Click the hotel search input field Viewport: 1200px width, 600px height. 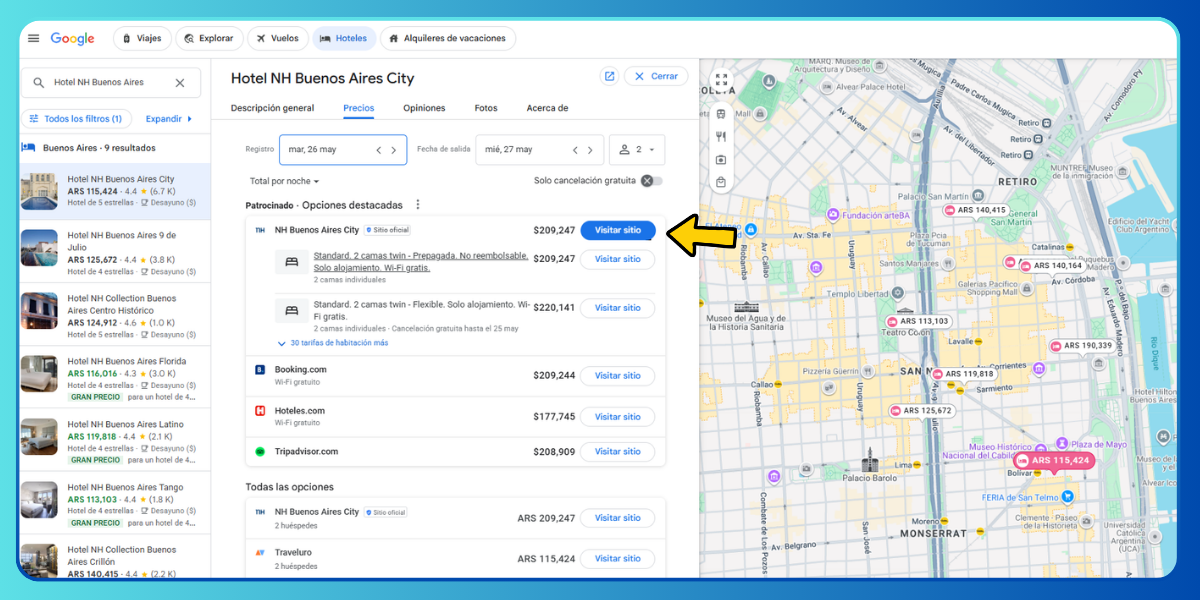click(110, 83)
